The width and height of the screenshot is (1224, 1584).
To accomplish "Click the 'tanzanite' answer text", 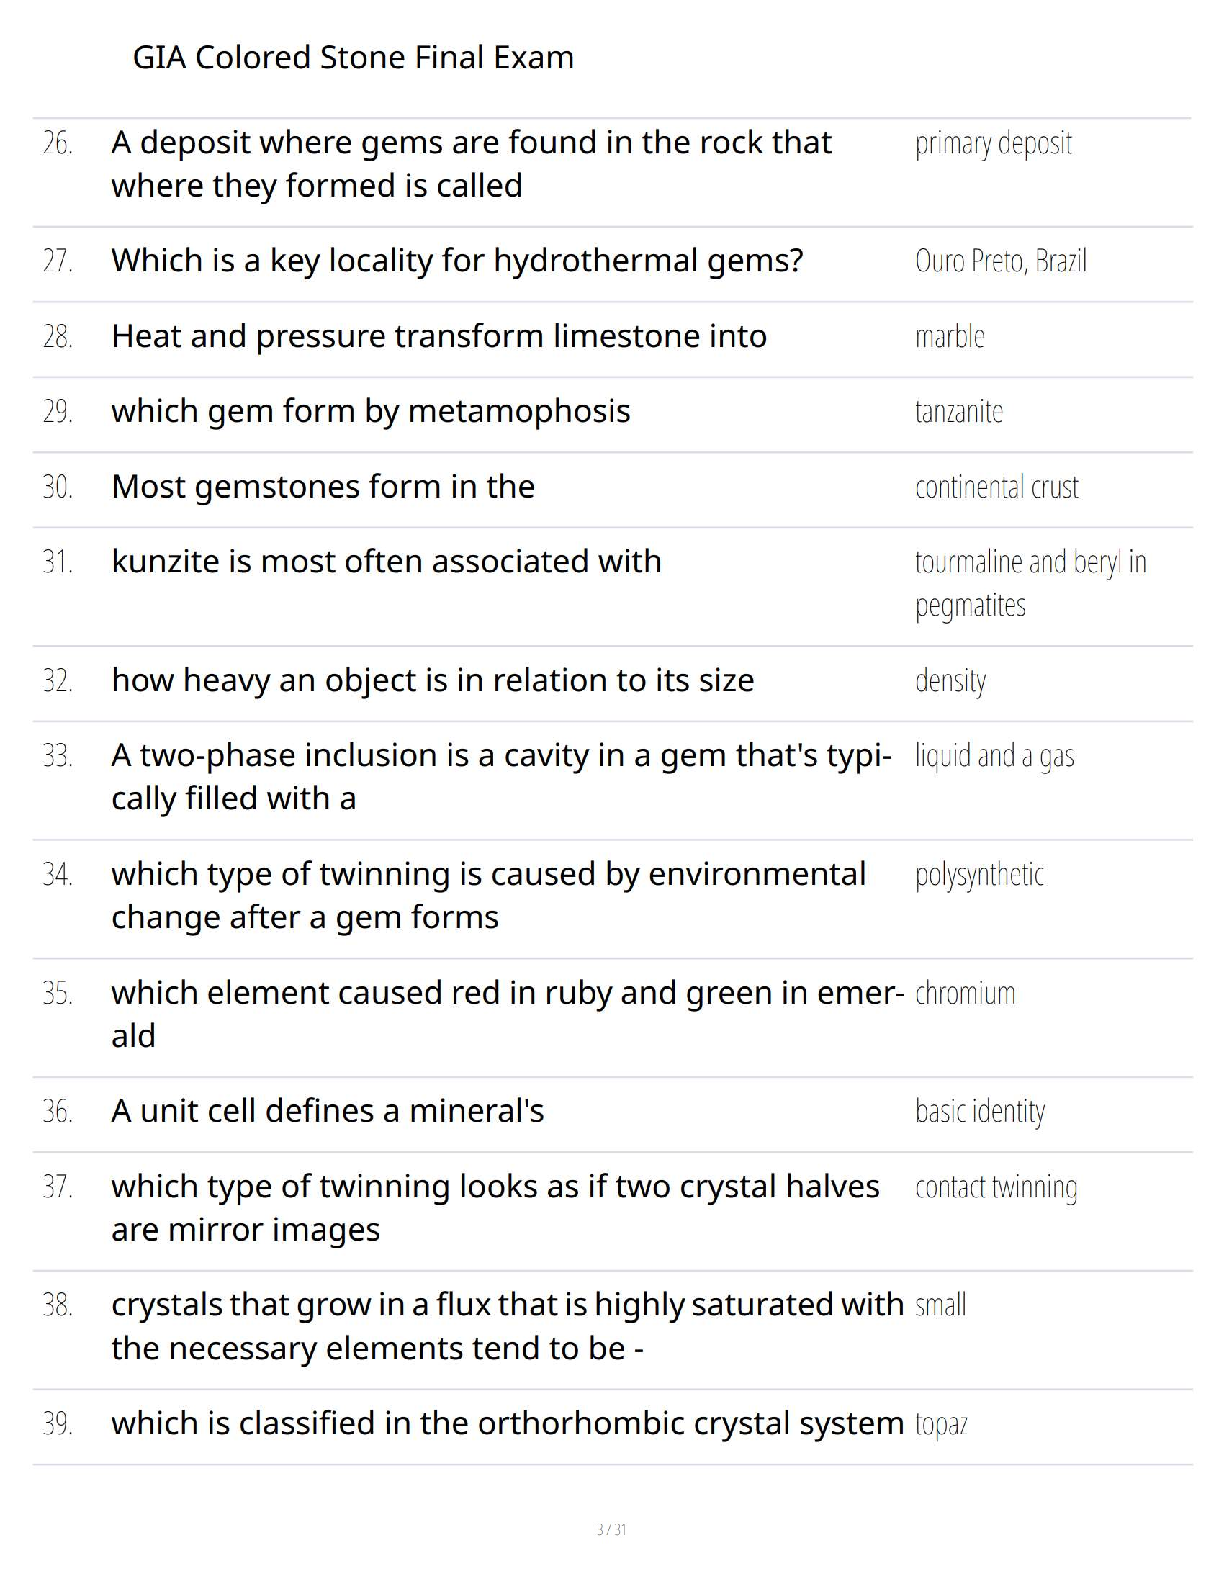I will click(x=958, y=412).
